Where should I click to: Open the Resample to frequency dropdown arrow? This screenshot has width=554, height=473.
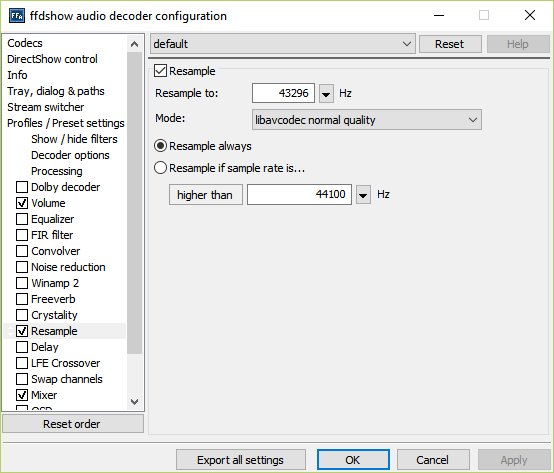tap(326, 93)
